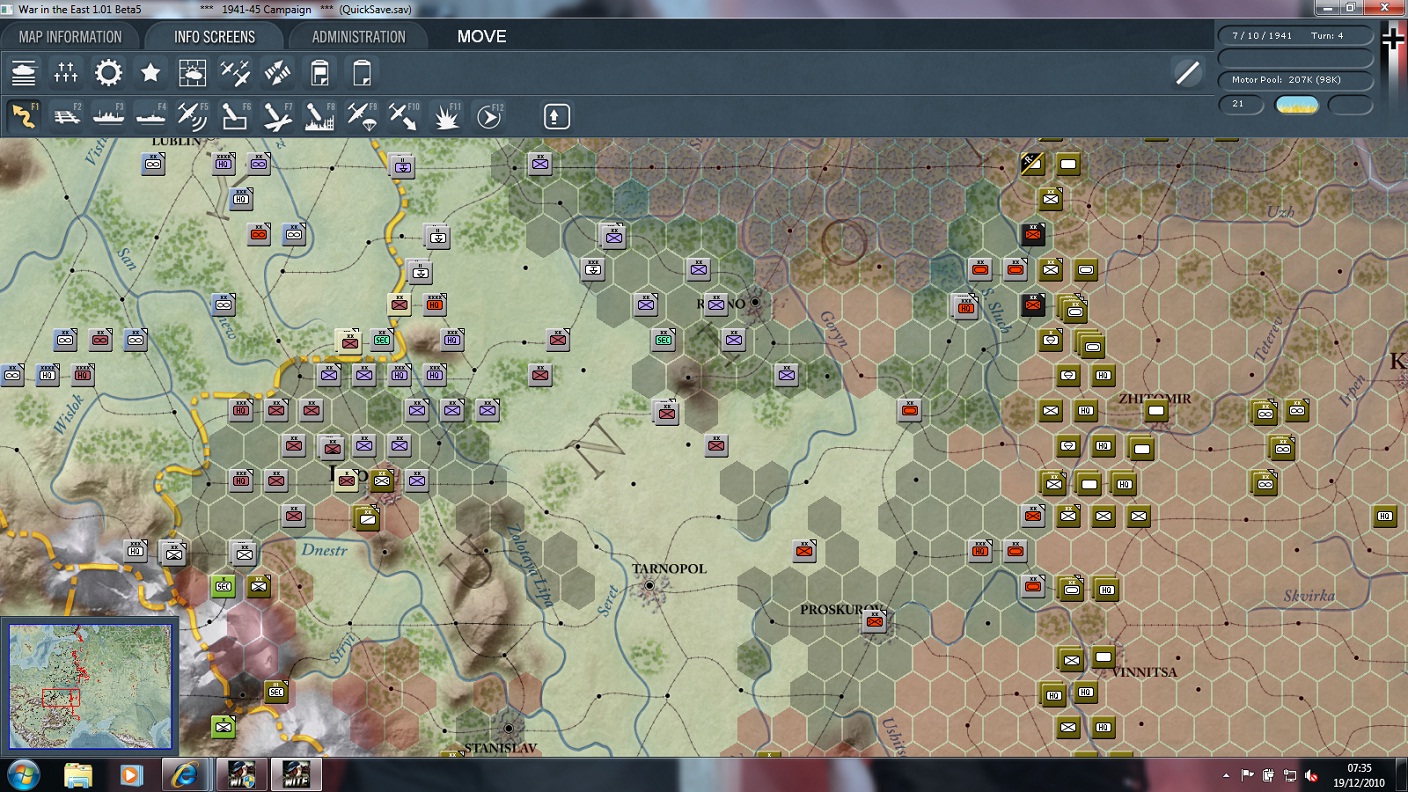This screenshot has width=1408, height=792.
Task: Select the F9 air transport parachute icon
Action: pos(361,116)
